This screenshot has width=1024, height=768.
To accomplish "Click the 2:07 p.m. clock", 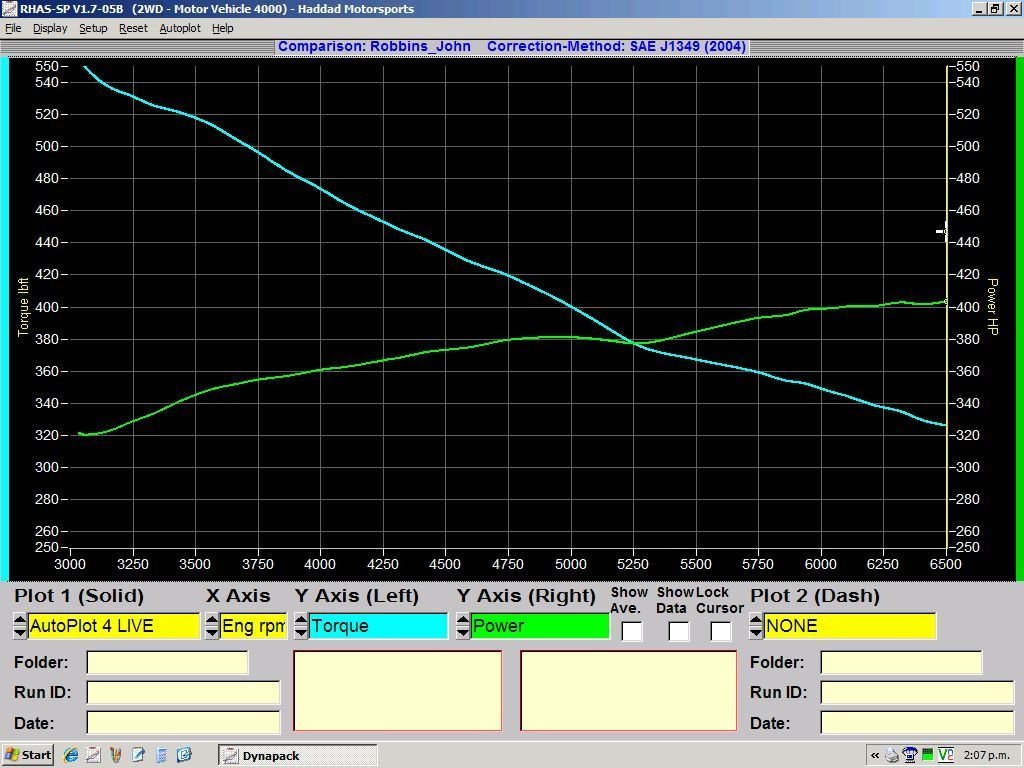I will coord(986,756).
